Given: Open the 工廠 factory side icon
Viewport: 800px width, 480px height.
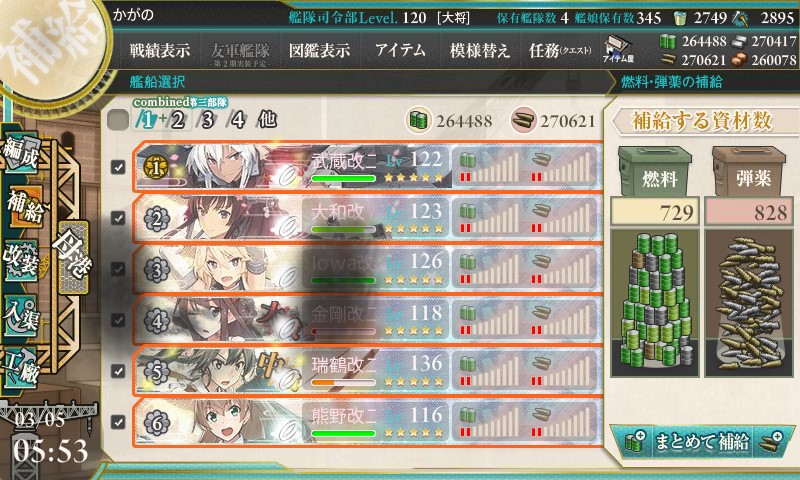Looking at the screenshot, I should coord(20,366).
